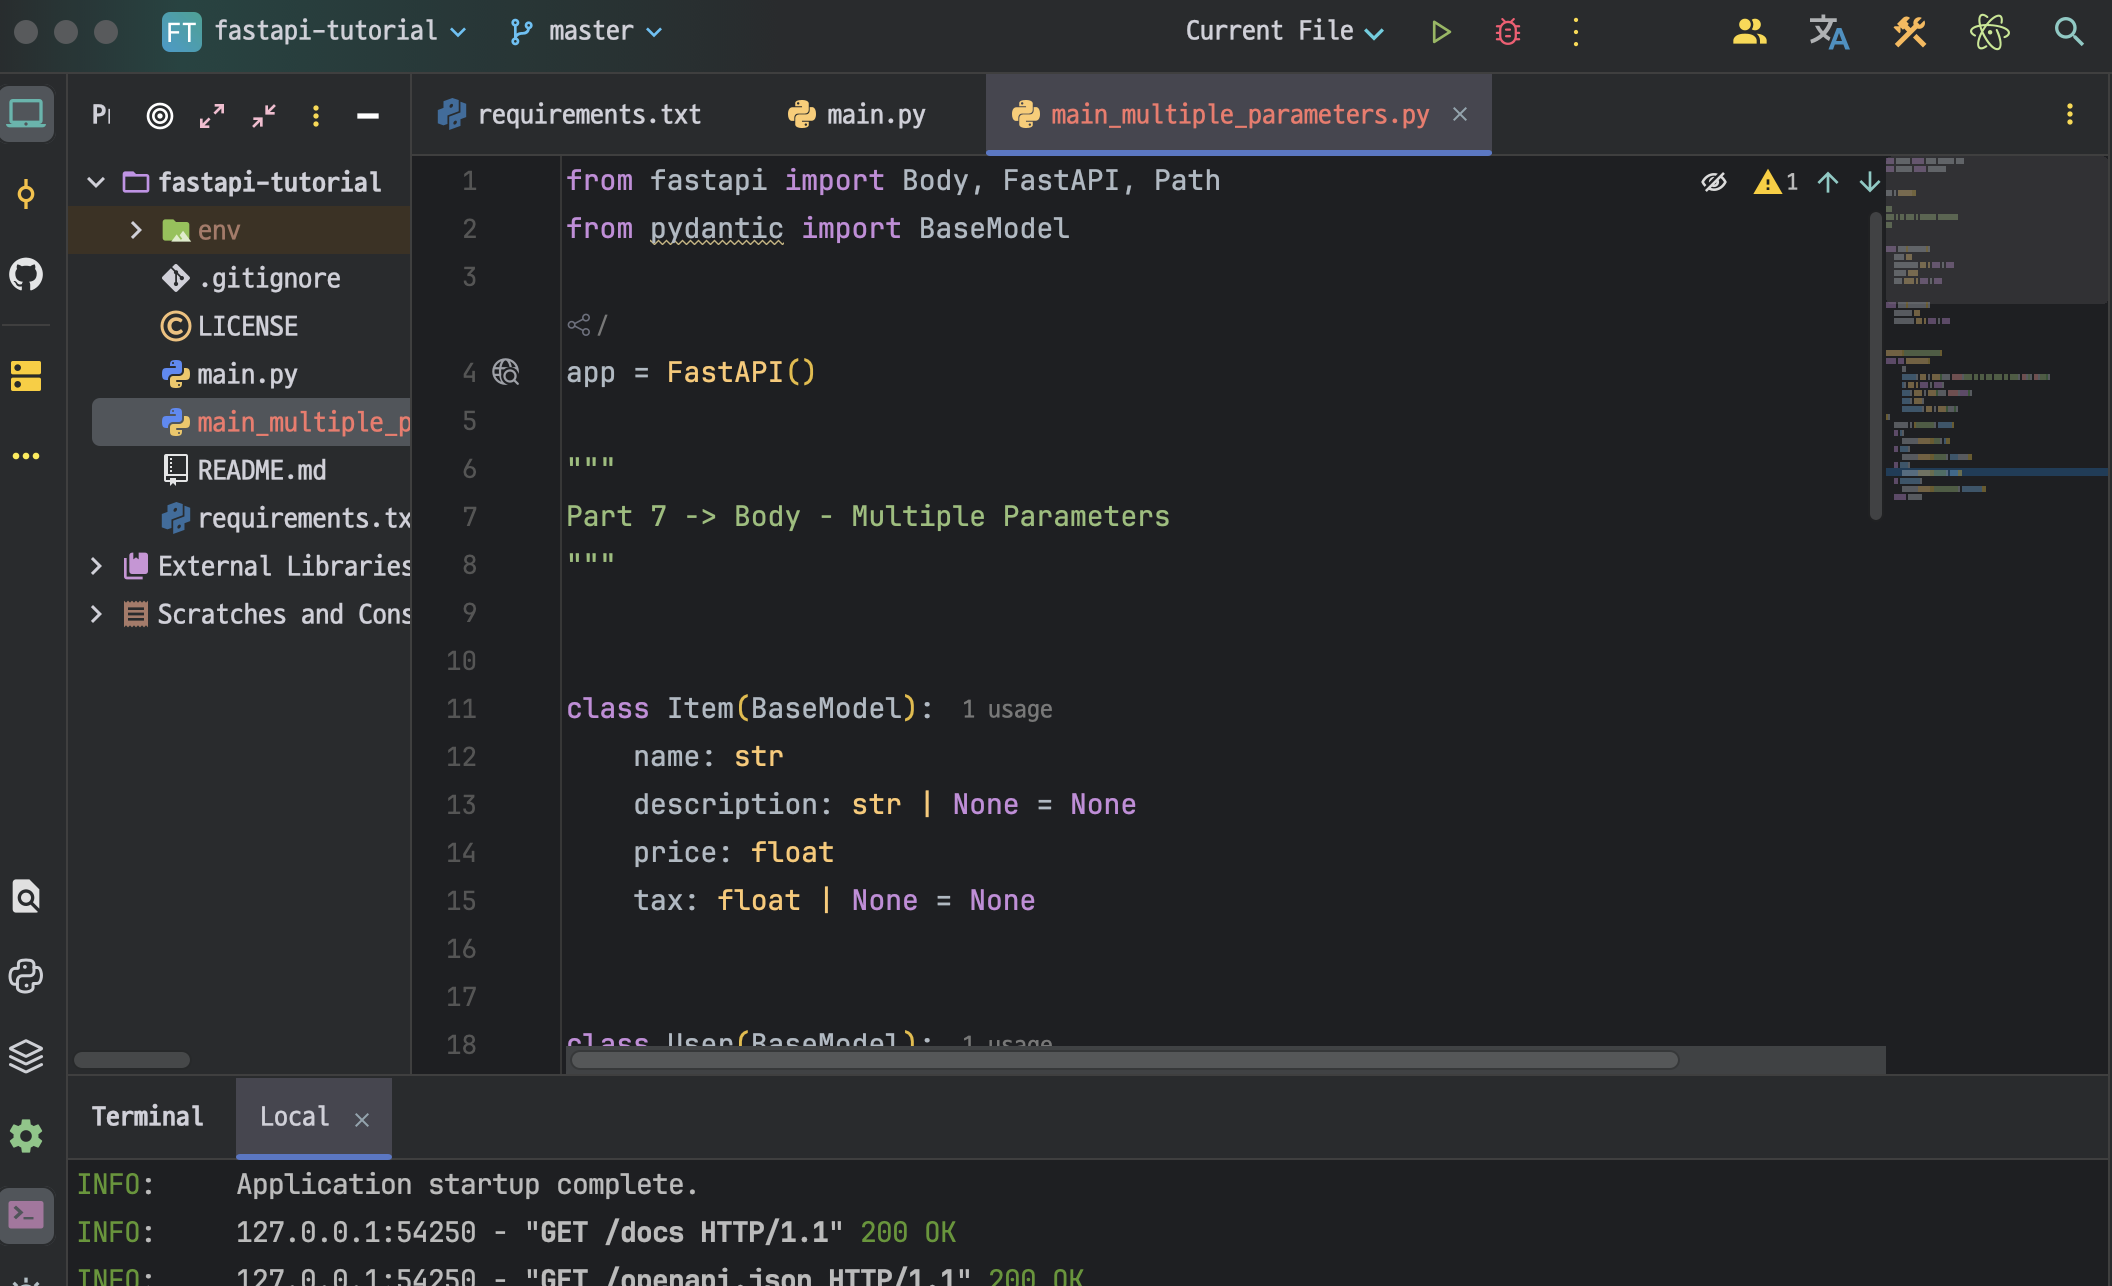Expand External Libraries in the project tree

tap(96, 565)
